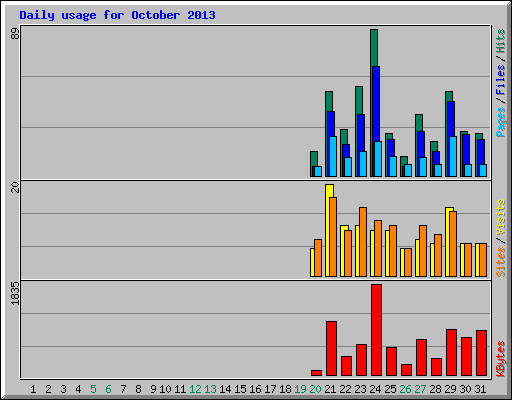Image resolution: width=512 pixels, height=400 pixels.
Task: Click green weekend day label 13
Action: point(210,389)
